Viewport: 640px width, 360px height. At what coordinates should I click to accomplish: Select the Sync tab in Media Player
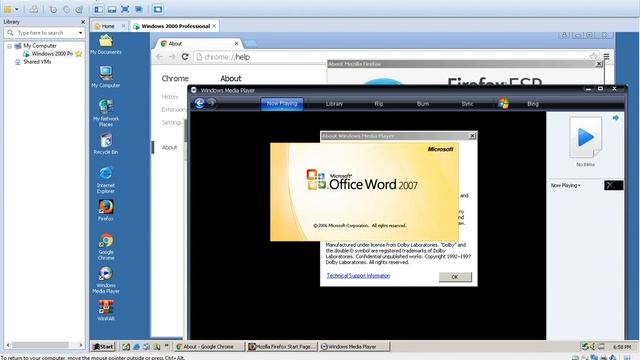[x=467, y=104]
